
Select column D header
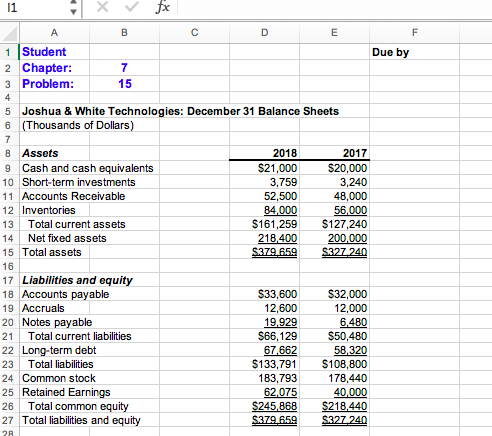264,33
